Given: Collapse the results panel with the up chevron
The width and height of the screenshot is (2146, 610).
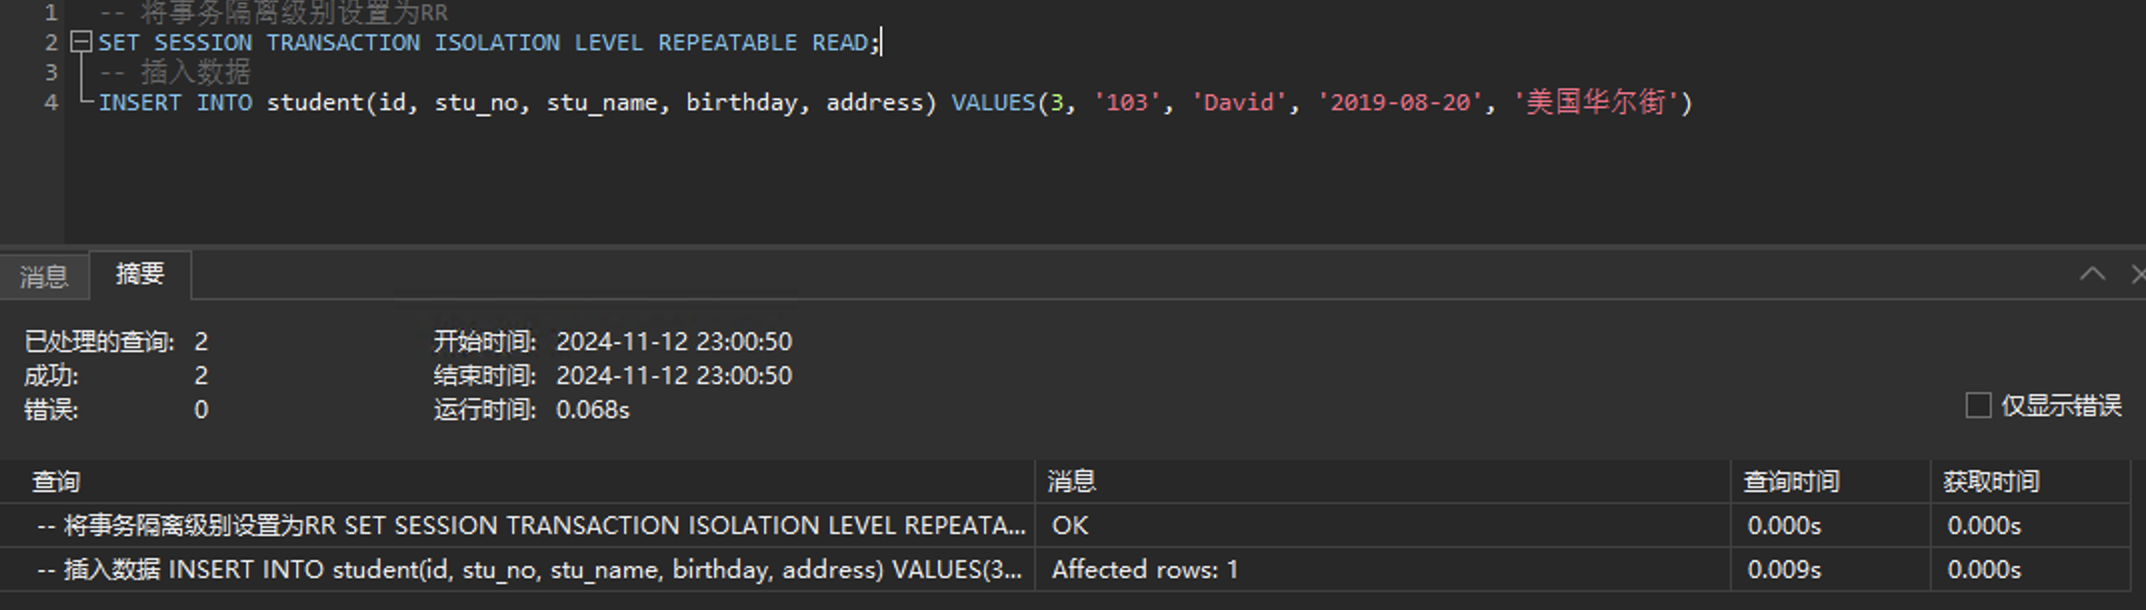Looking at the screenshot, I should 2092,274.
